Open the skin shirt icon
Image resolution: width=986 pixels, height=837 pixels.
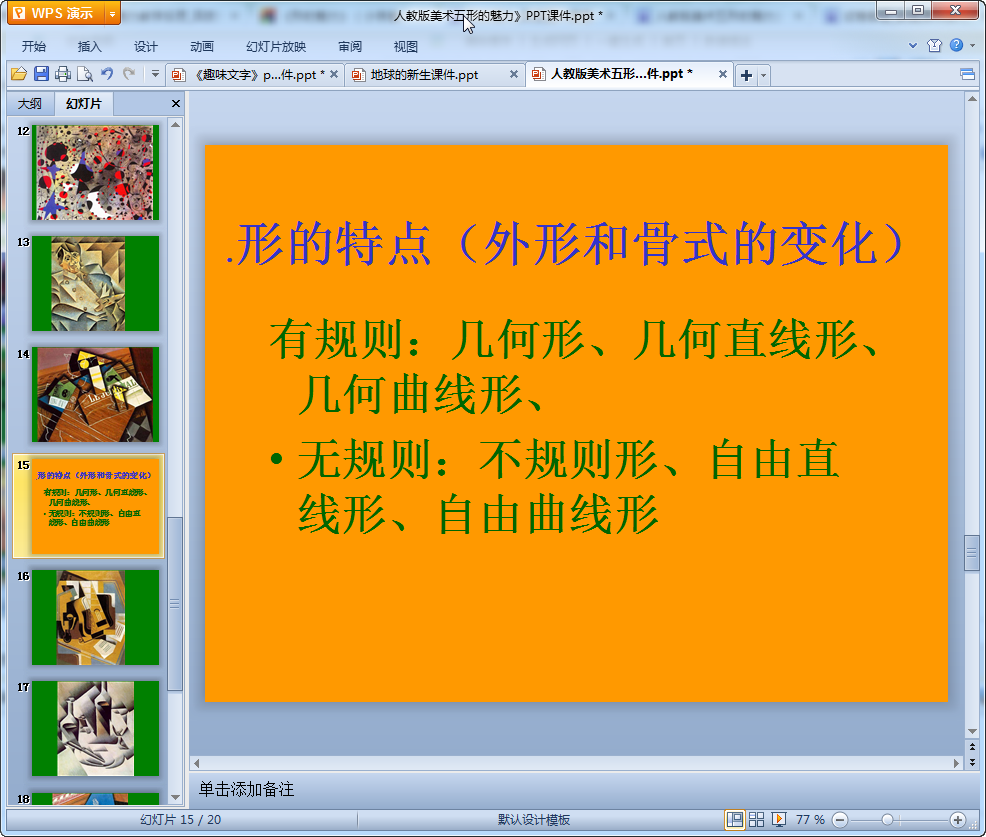[934, 45]
